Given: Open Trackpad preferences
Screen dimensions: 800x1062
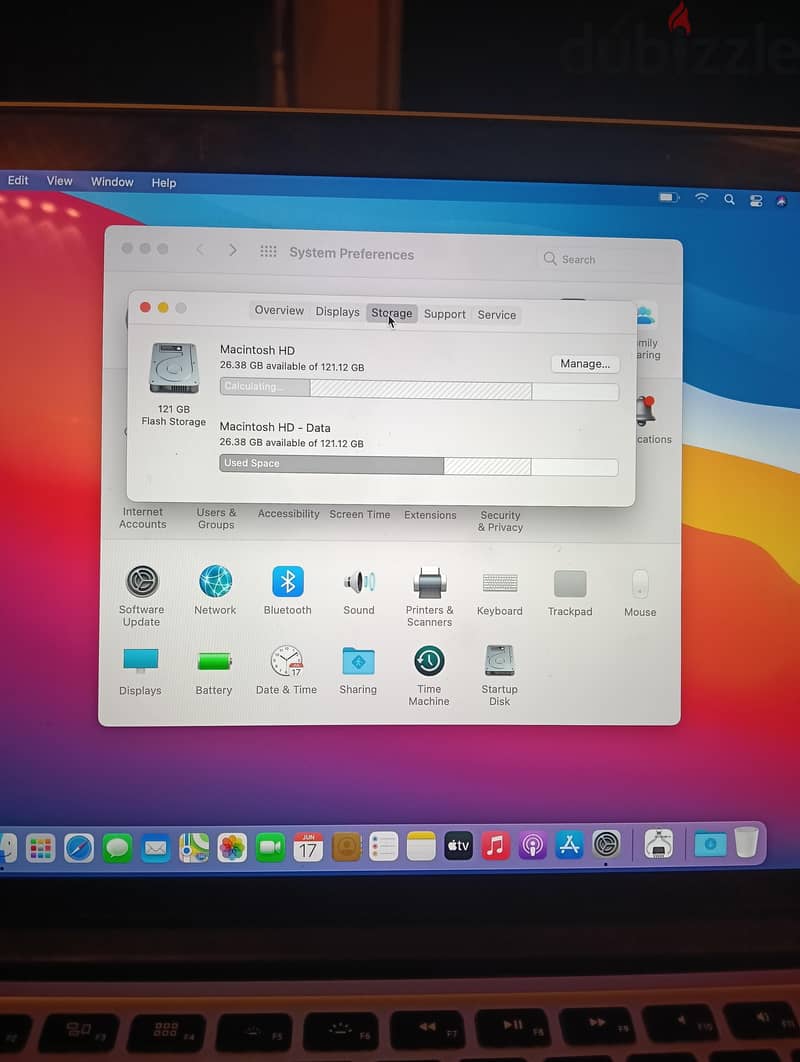Looking at the screenshot, I should click(570, 583).
